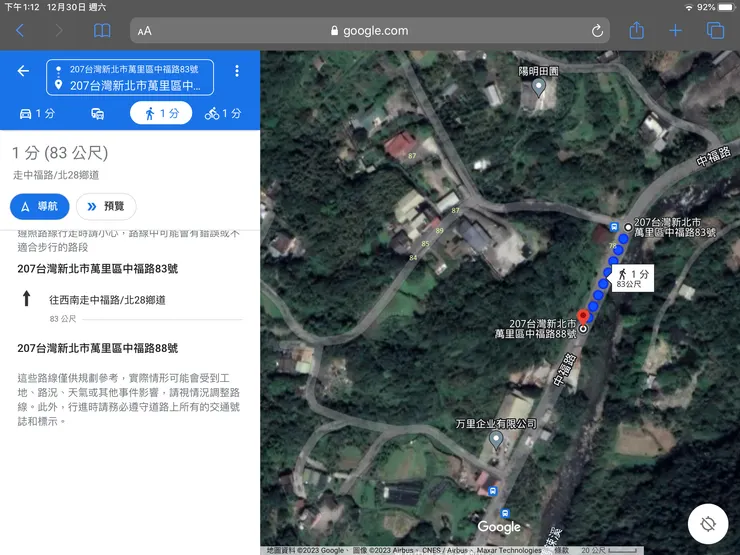Image resolution: width=740 pixels, height=555 pixels.
Task: Open the three-dot options menu in the Maps header
Action: point(237,71)
